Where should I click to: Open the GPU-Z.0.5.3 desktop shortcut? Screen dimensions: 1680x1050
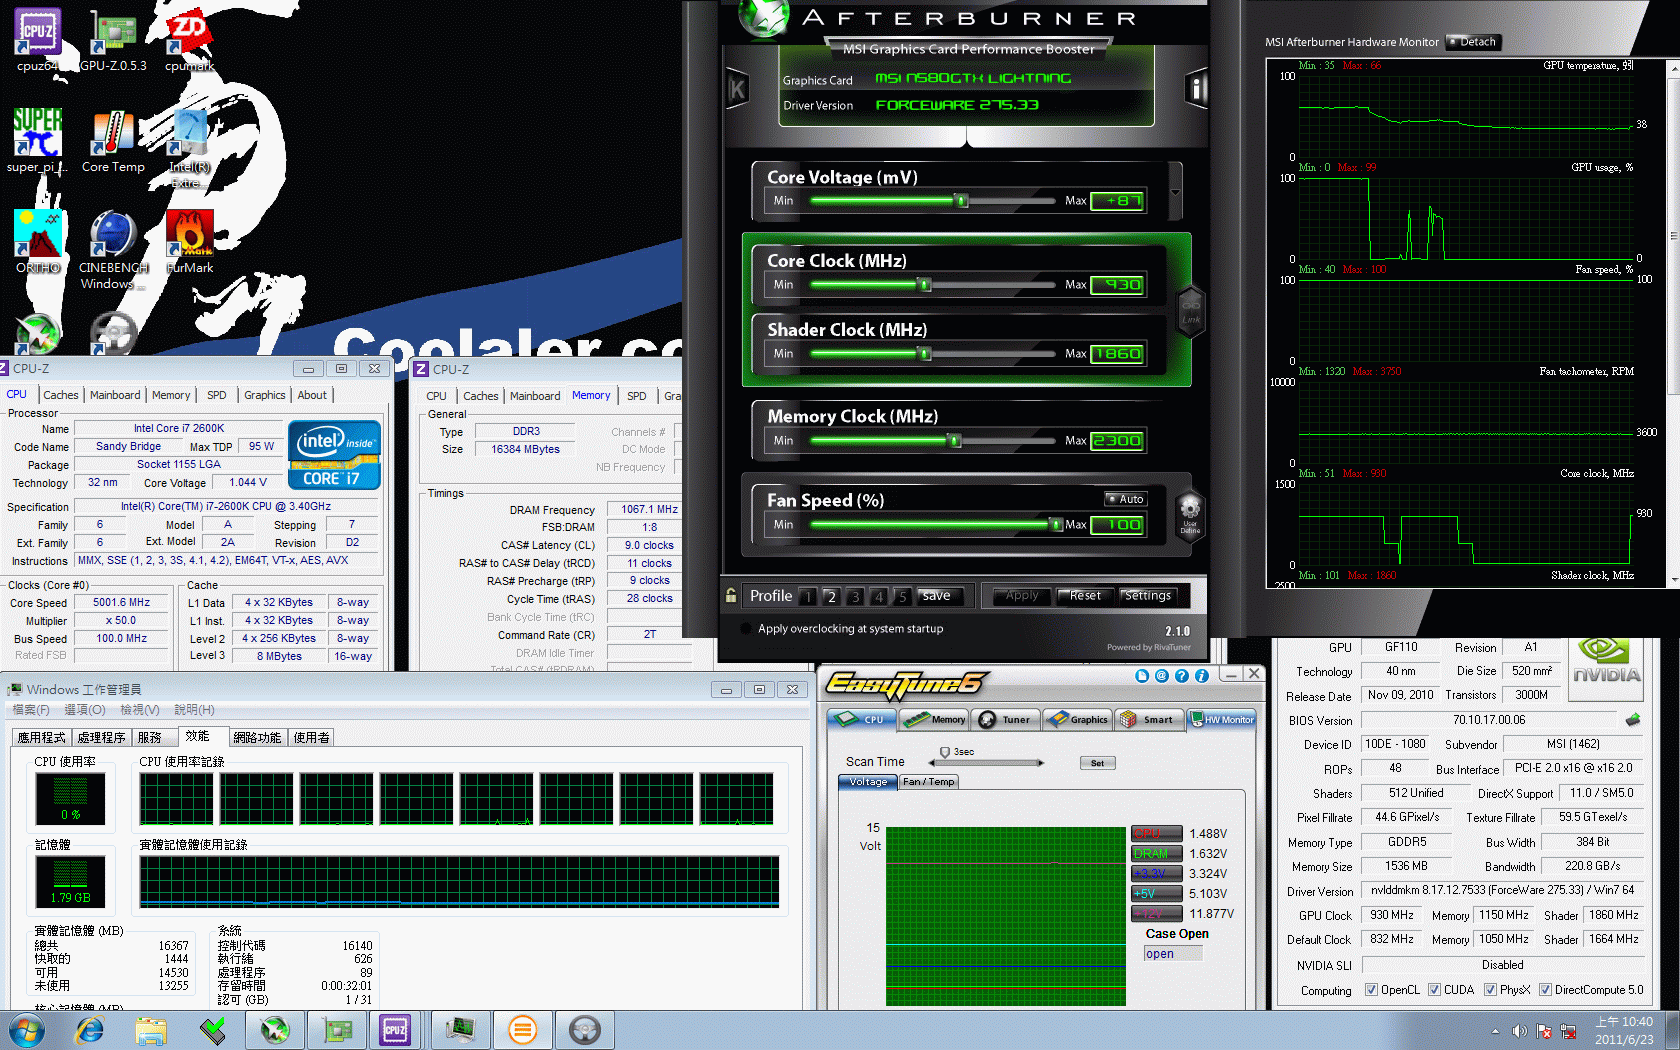point(113,40)
